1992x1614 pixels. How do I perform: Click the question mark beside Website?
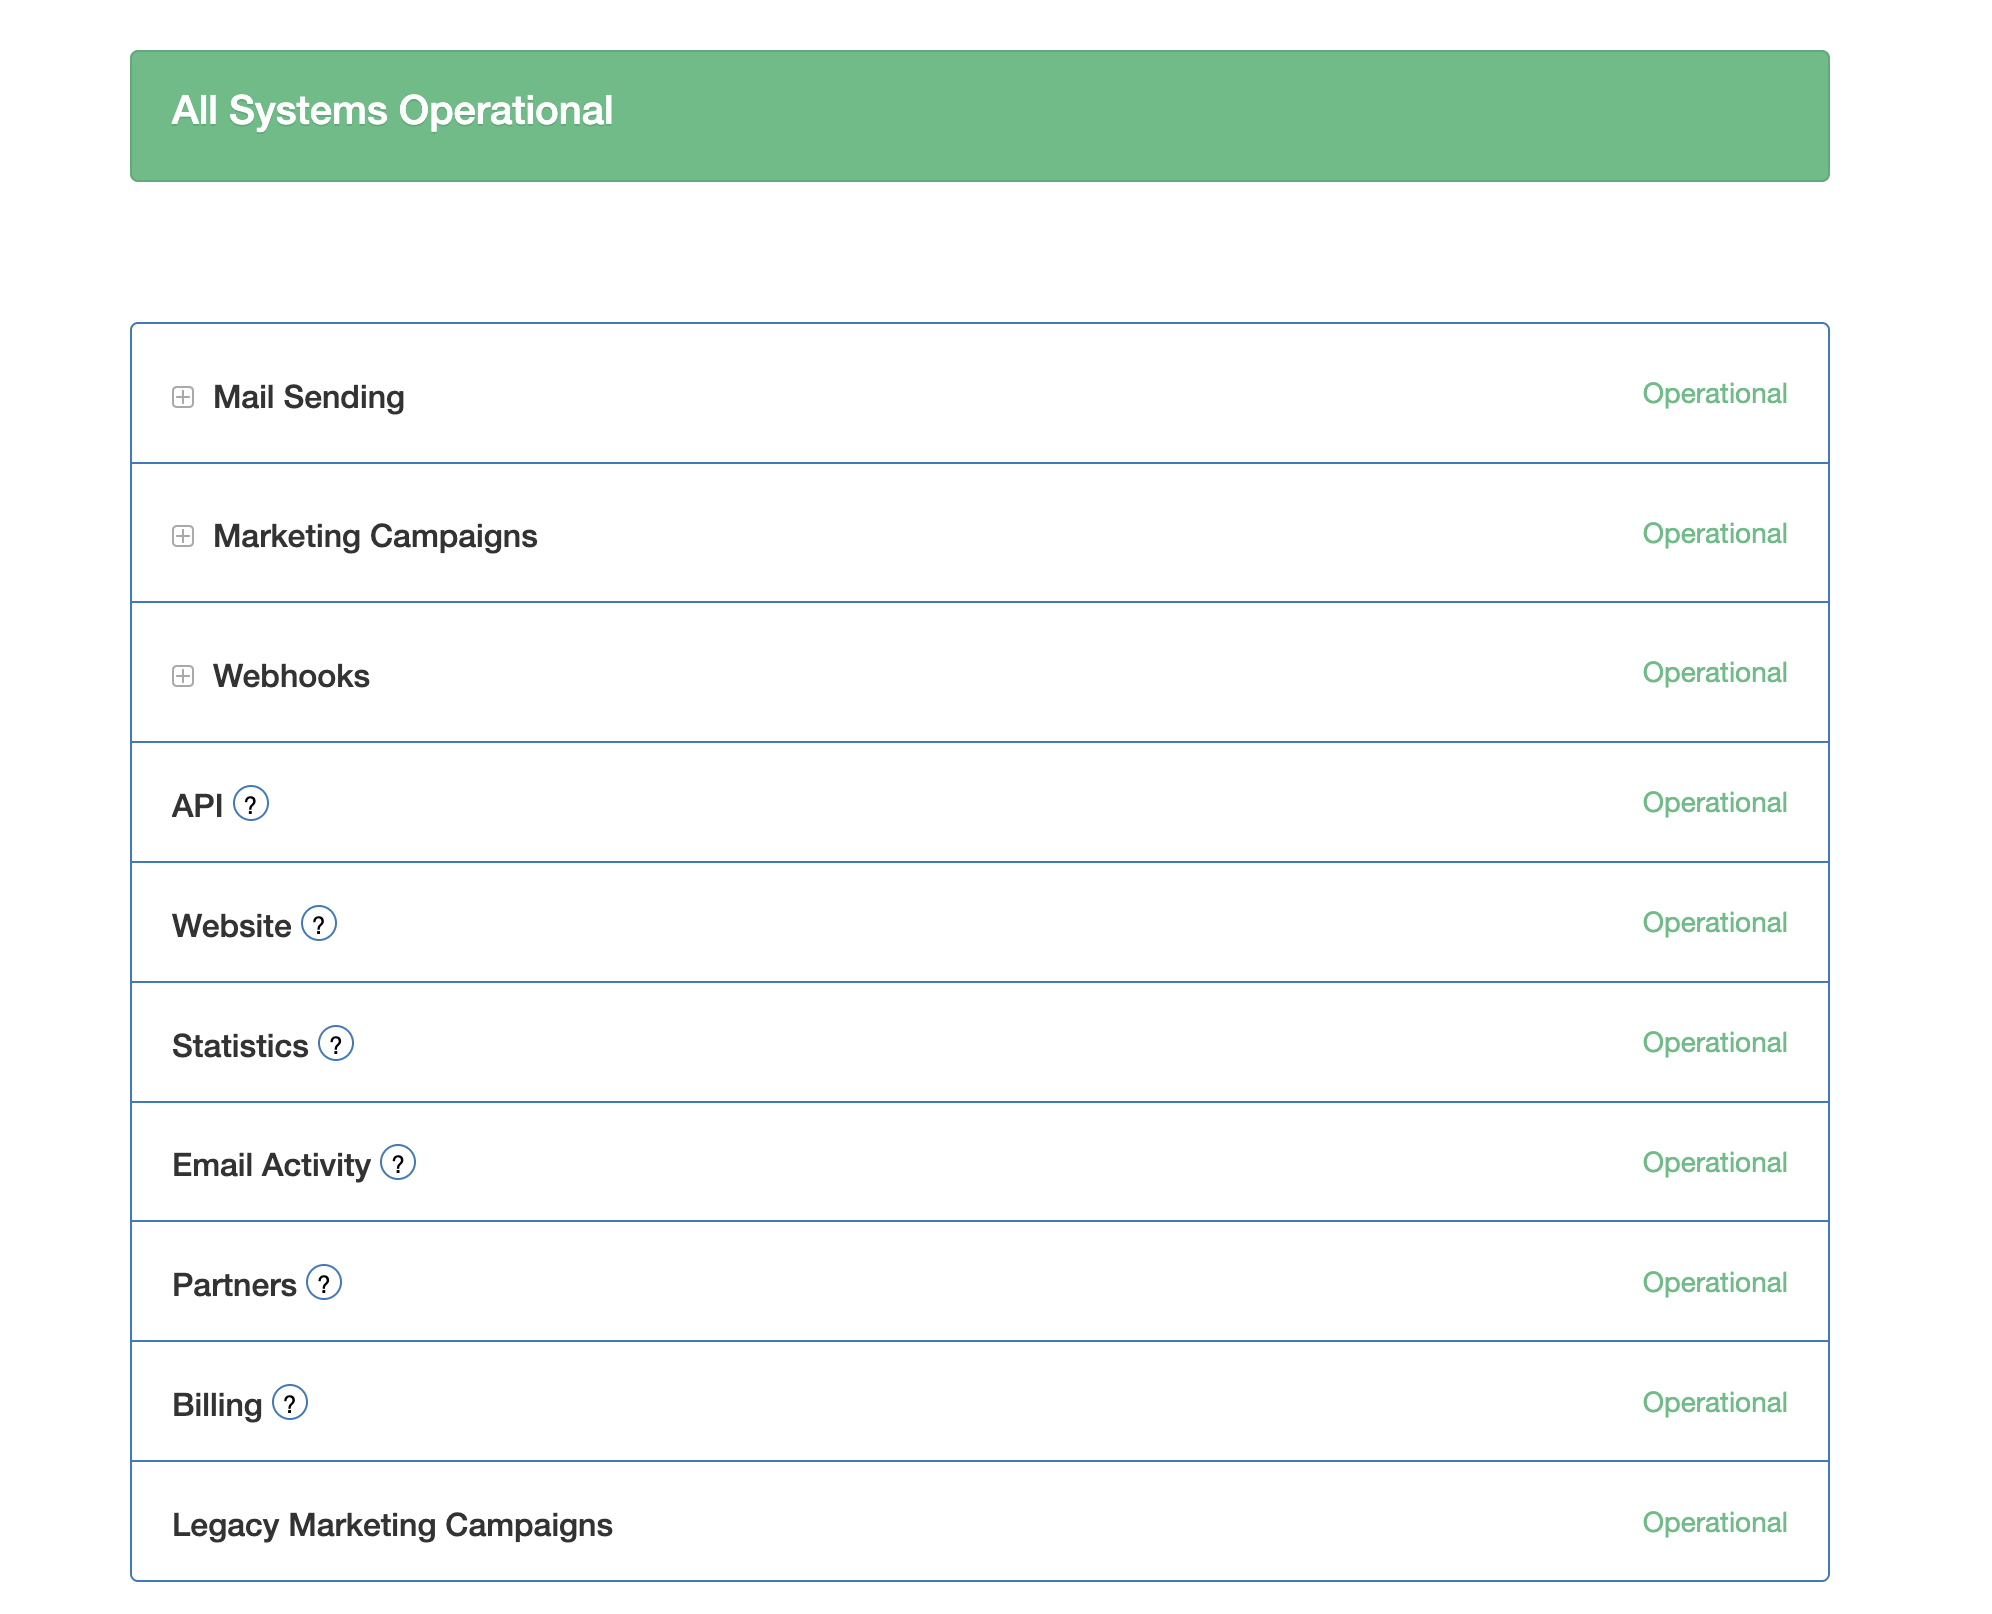coord(319,924)
